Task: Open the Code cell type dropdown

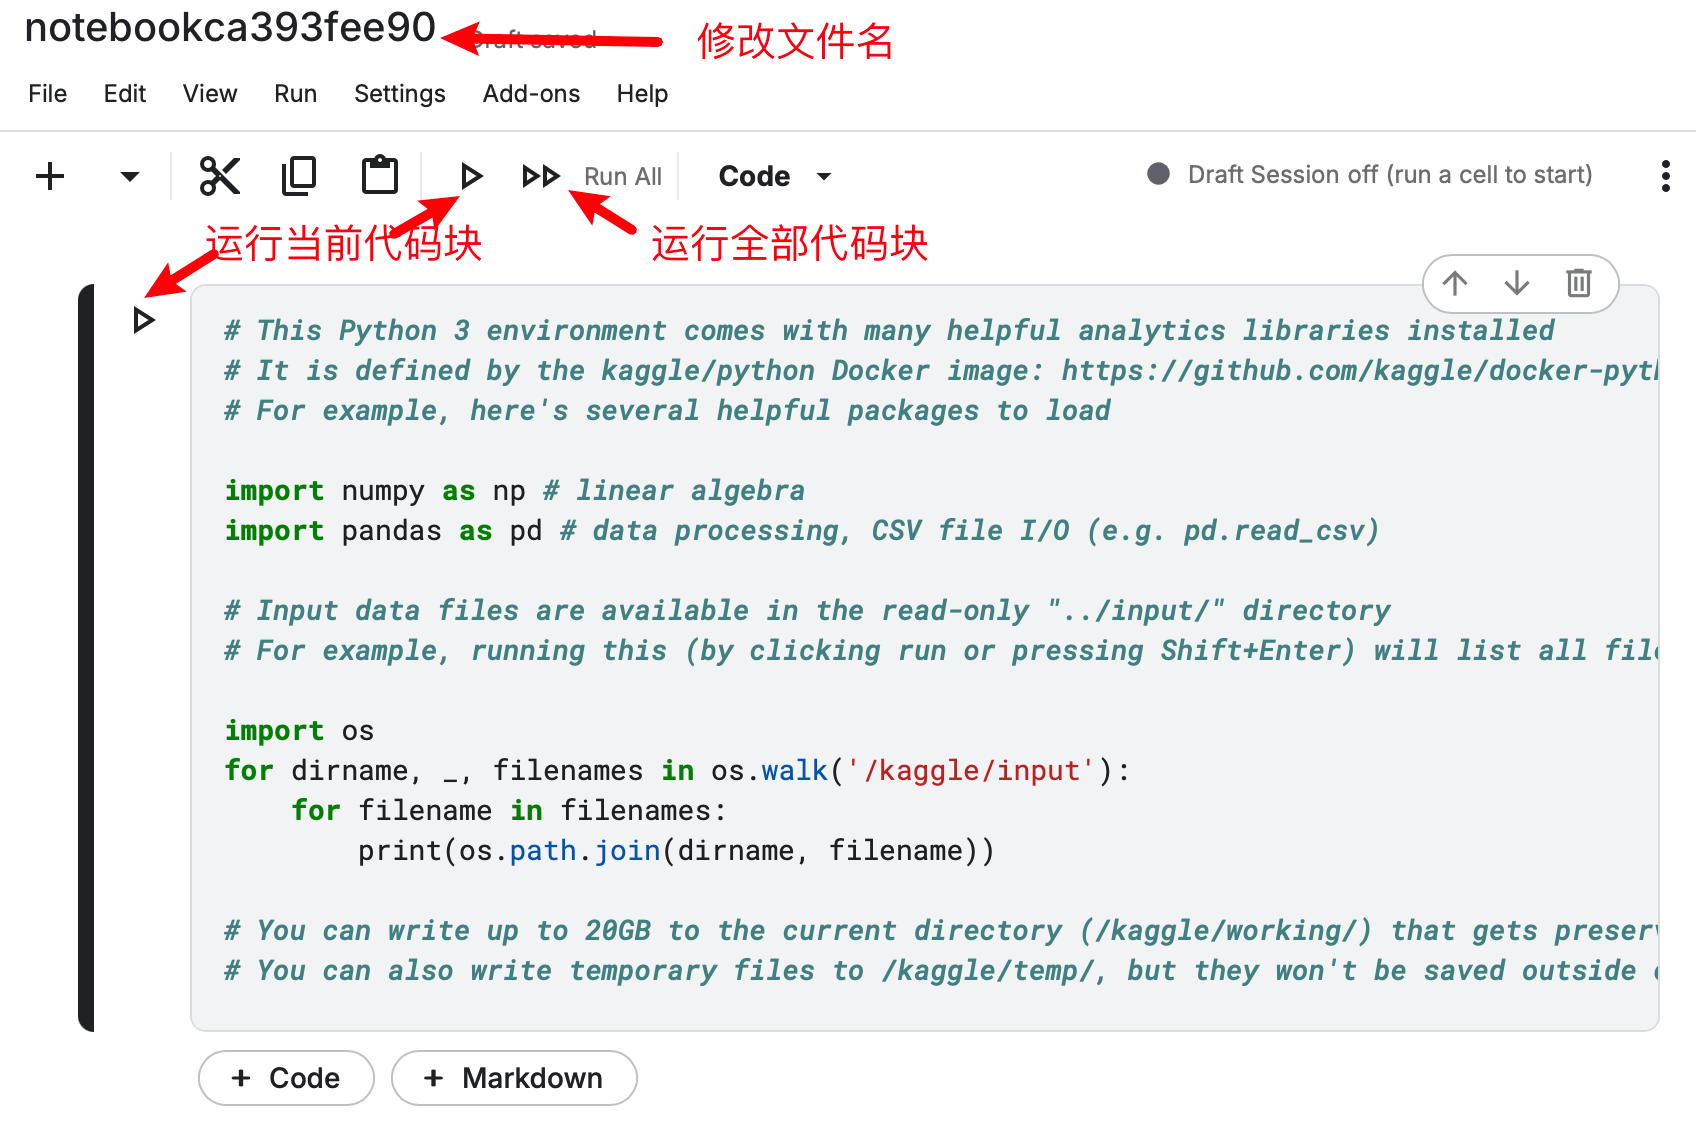Action: click(774, 177)
